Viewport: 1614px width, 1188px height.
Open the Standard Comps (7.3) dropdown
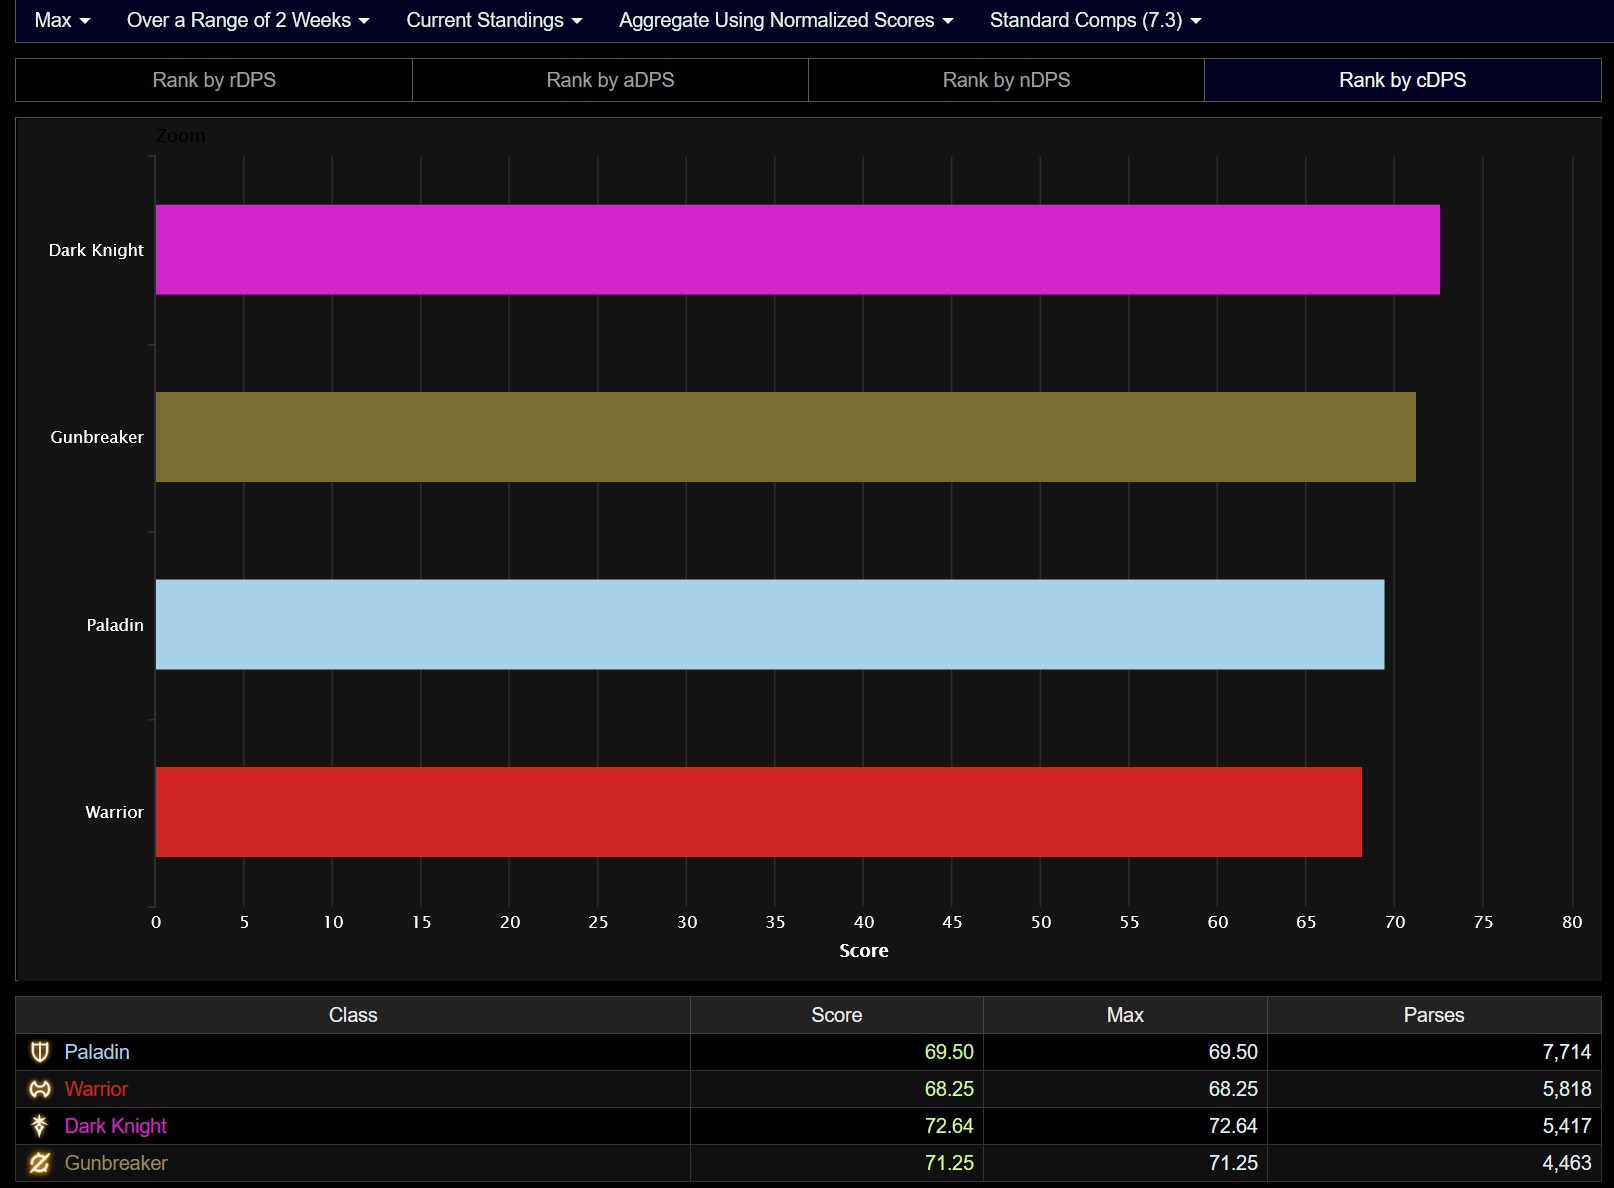click(1095, 20)
